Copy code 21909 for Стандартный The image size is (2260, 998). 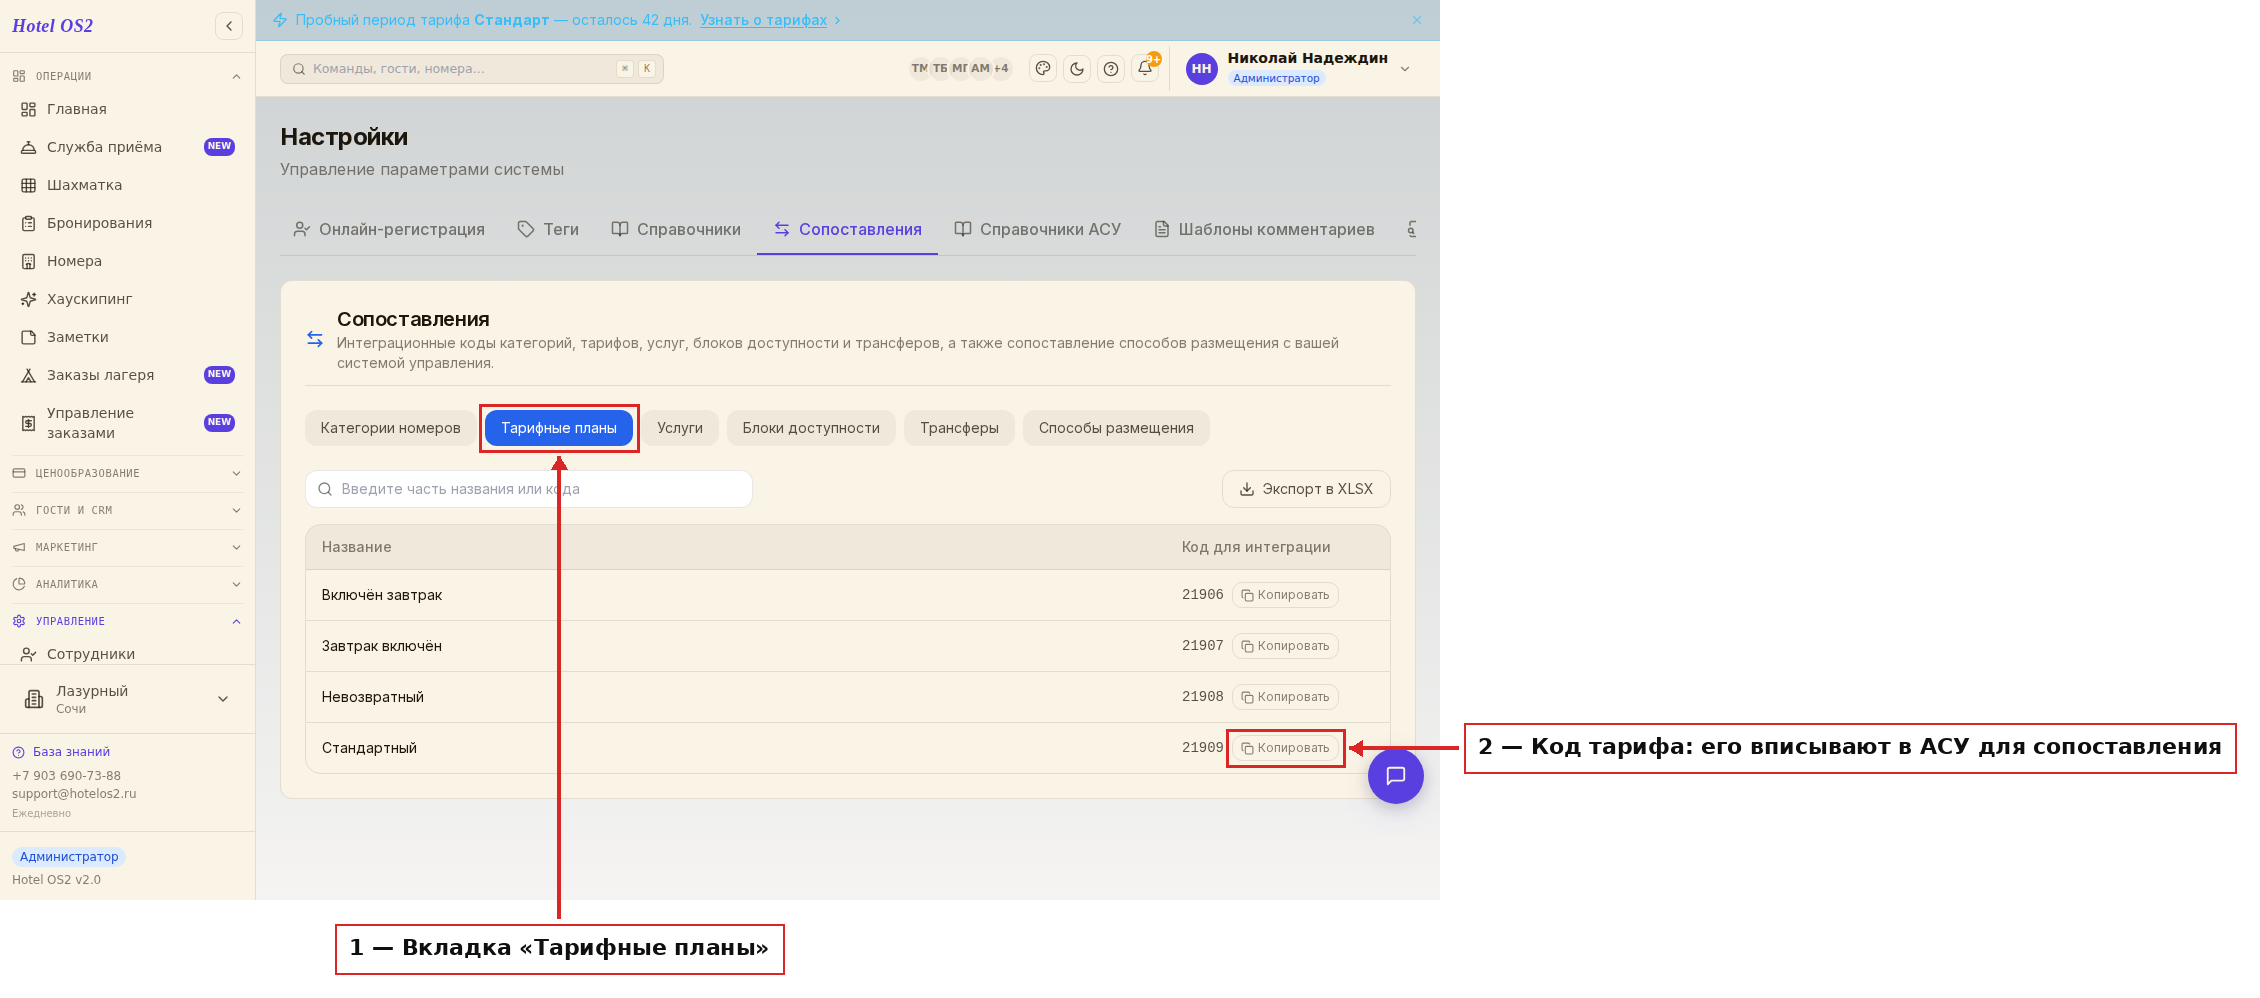coord(1285,748)
